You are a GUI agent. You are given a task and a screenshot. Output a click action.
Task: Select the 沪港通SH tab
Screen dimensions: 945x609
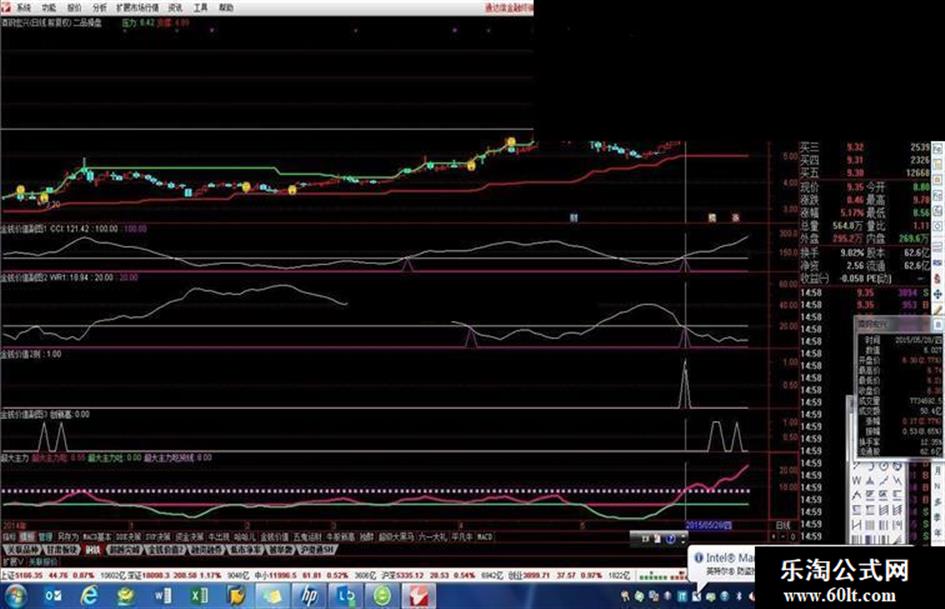pos(317,550)
